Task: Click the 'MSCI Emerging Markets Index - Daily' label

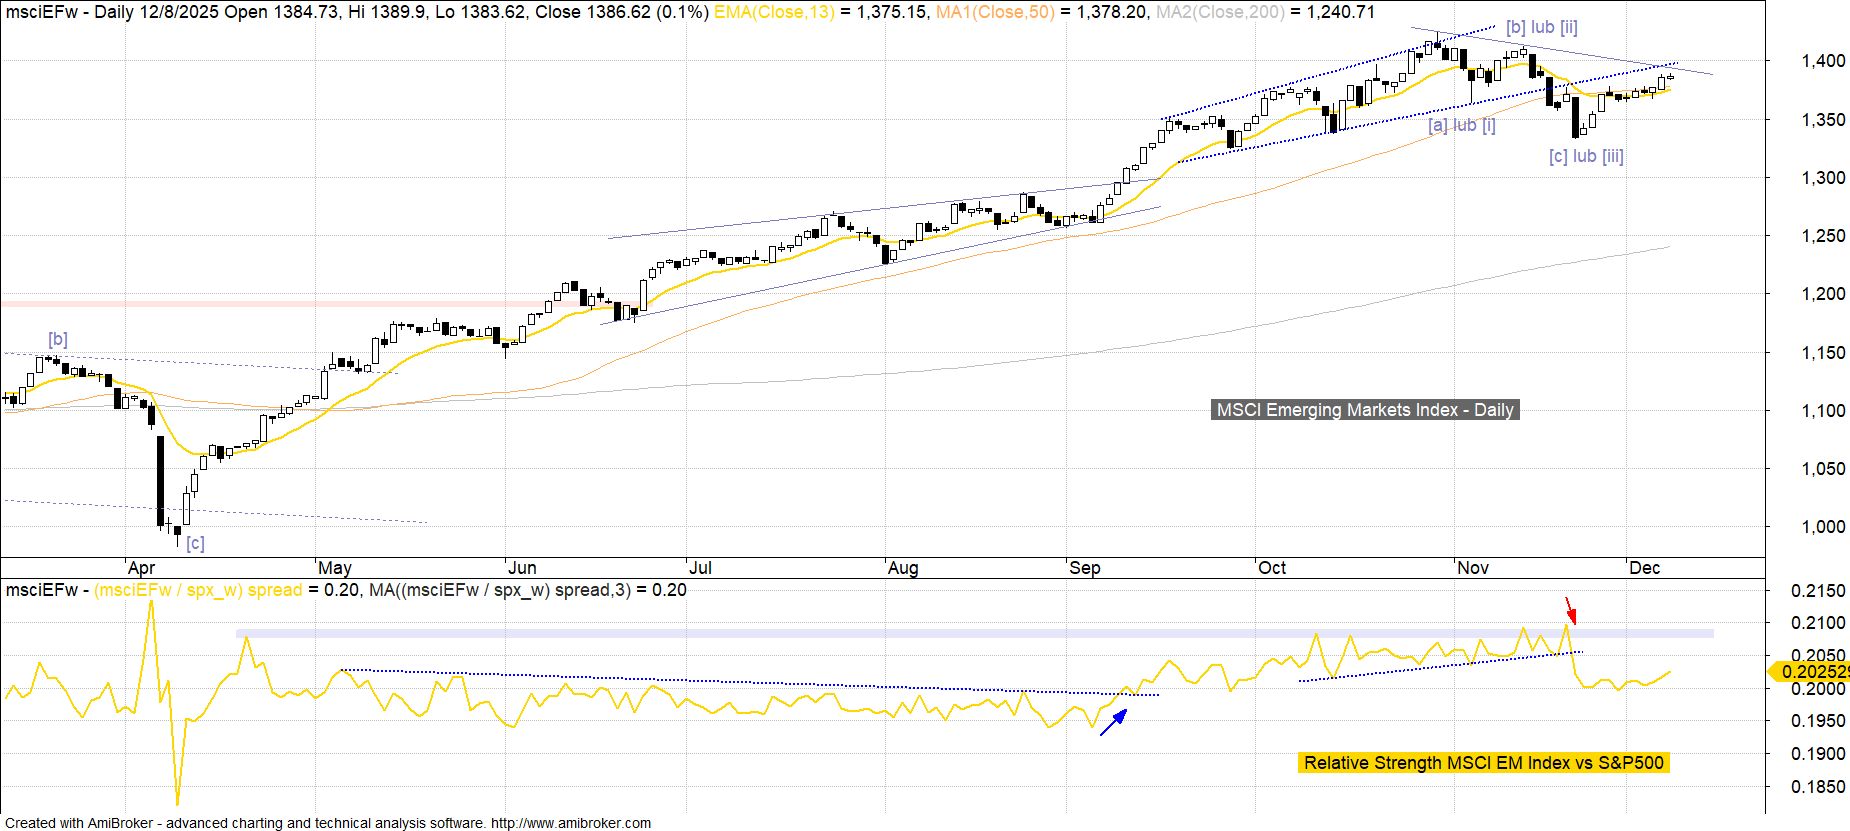Action: pos(1364,410)
